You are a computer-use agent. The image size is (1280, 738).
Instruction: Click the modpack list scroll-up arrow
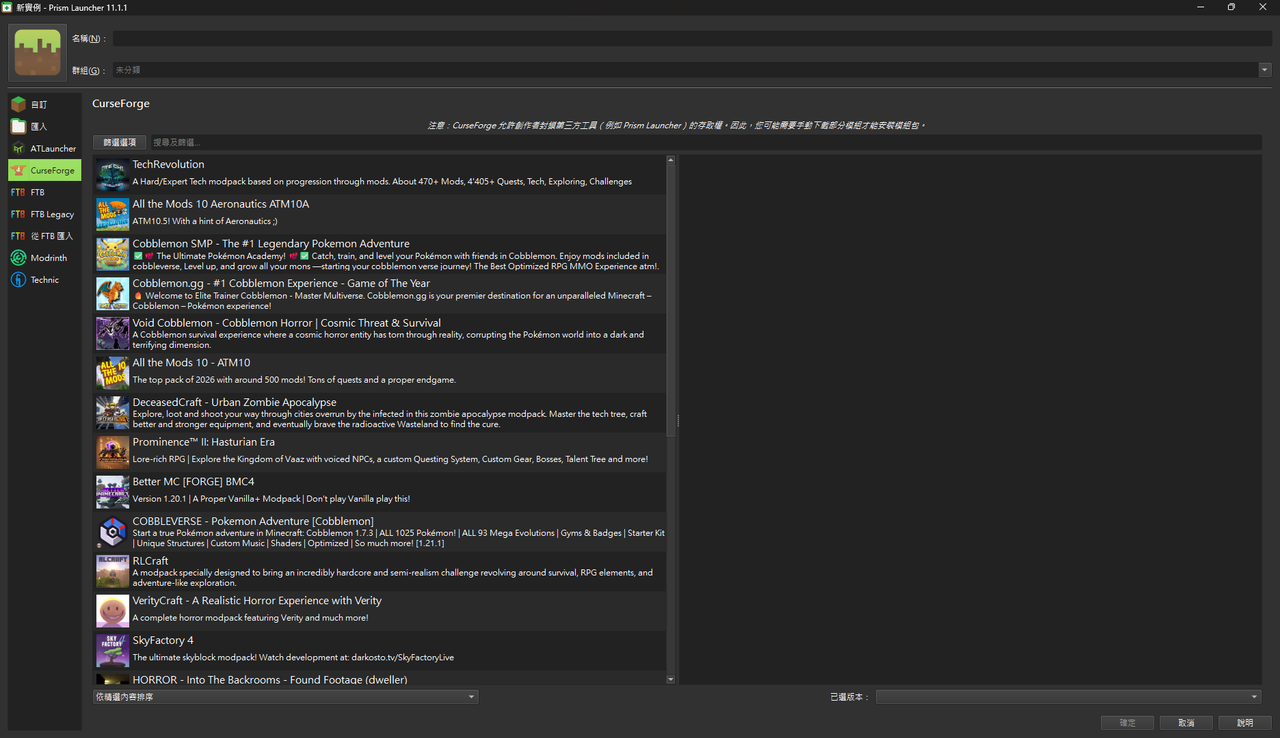tap(671, 160)
